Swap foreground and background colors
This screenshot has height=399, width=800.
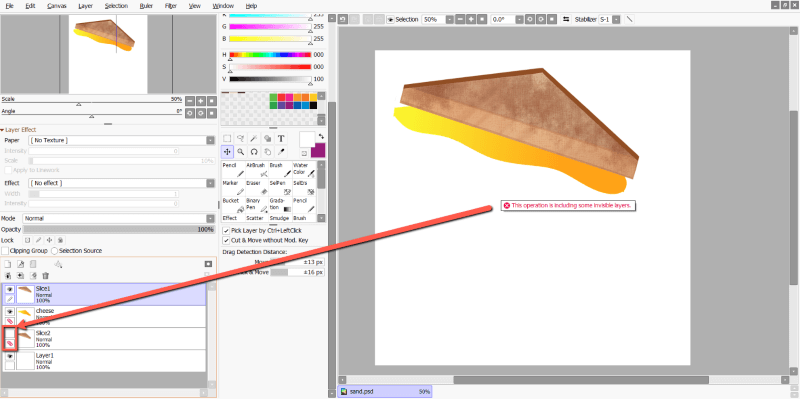pos(321,136)
